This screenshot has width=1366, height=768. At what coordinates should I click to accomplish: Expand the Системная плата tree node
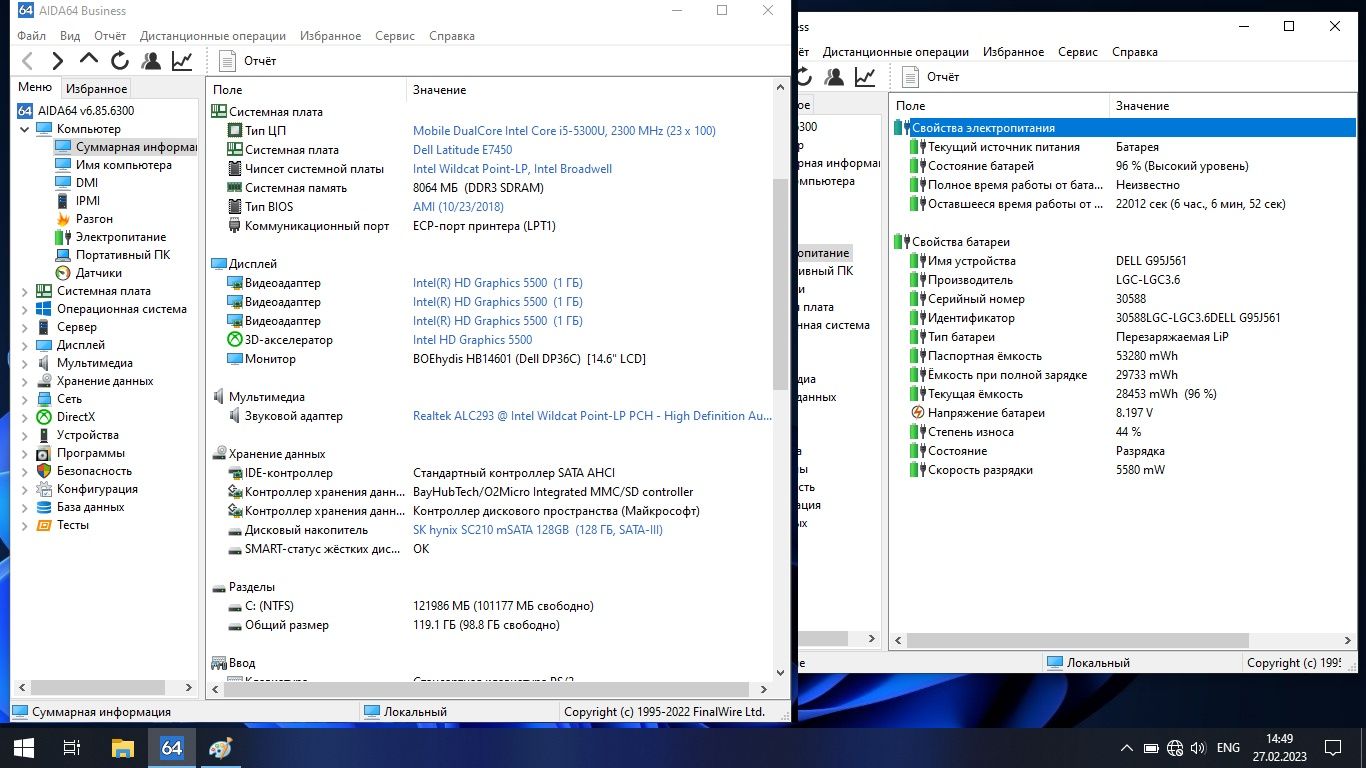[x=25, y=291]
